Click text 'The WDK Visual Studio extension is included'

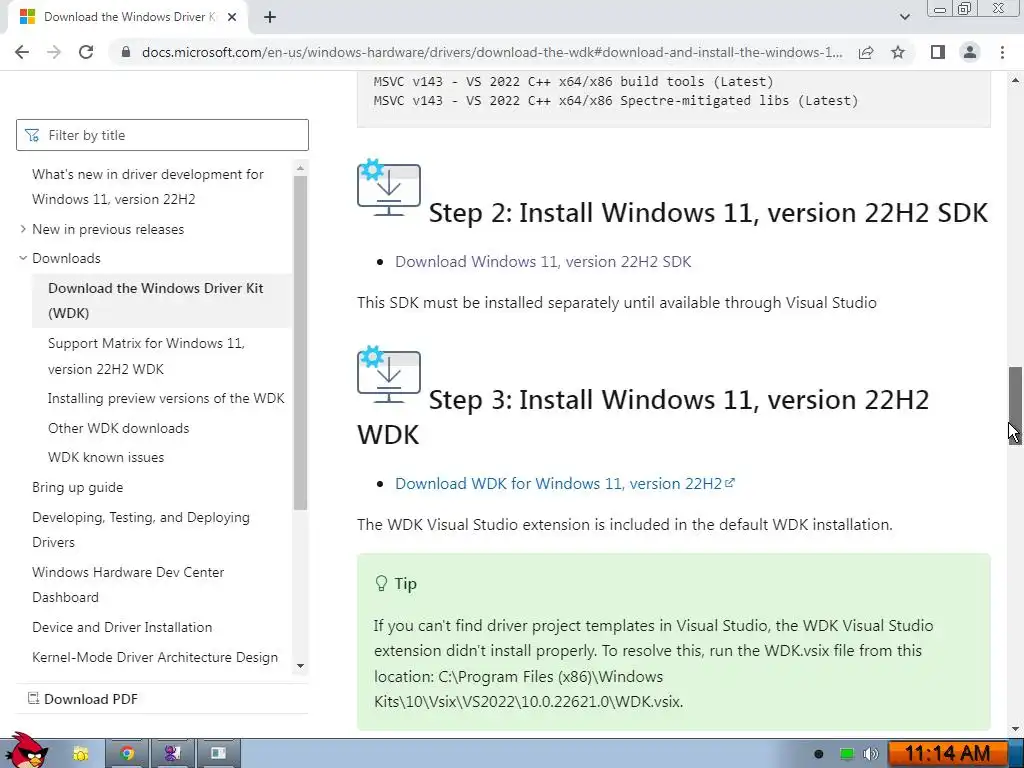pos(624,524)
